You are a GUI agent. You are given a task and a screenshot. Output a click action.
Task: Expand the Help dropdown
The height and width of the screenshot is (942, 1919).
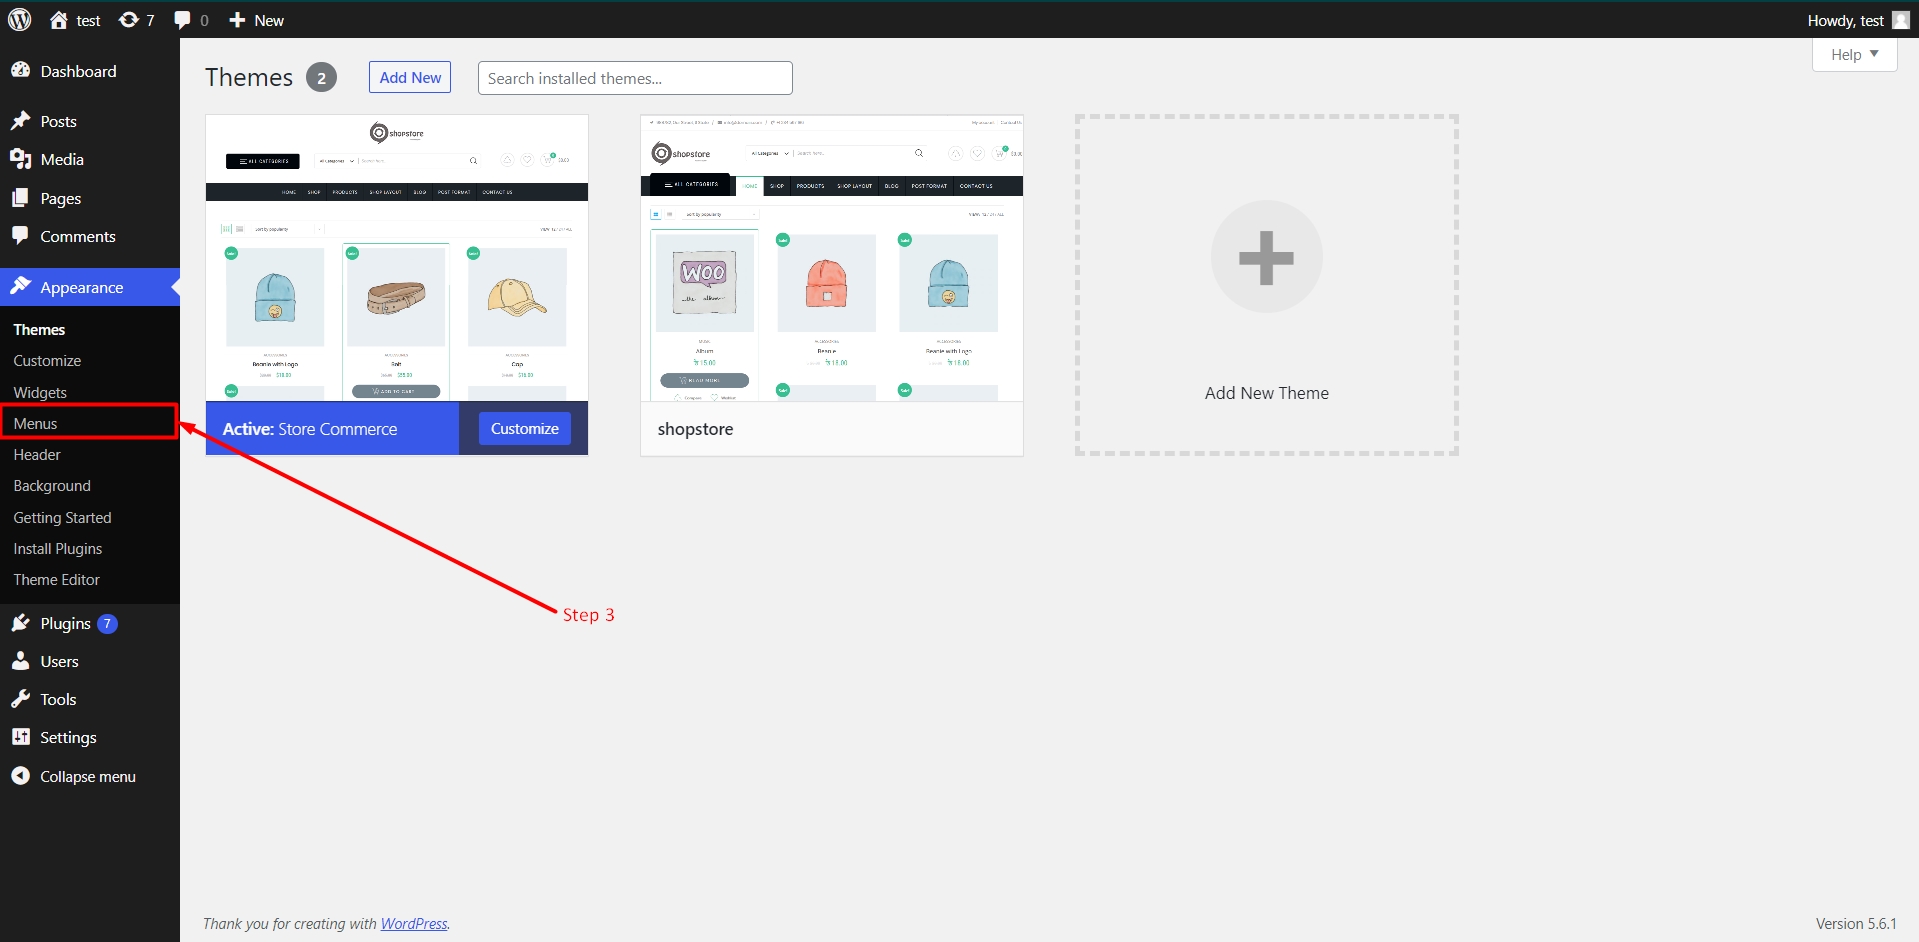click(x=1854, y=54)
